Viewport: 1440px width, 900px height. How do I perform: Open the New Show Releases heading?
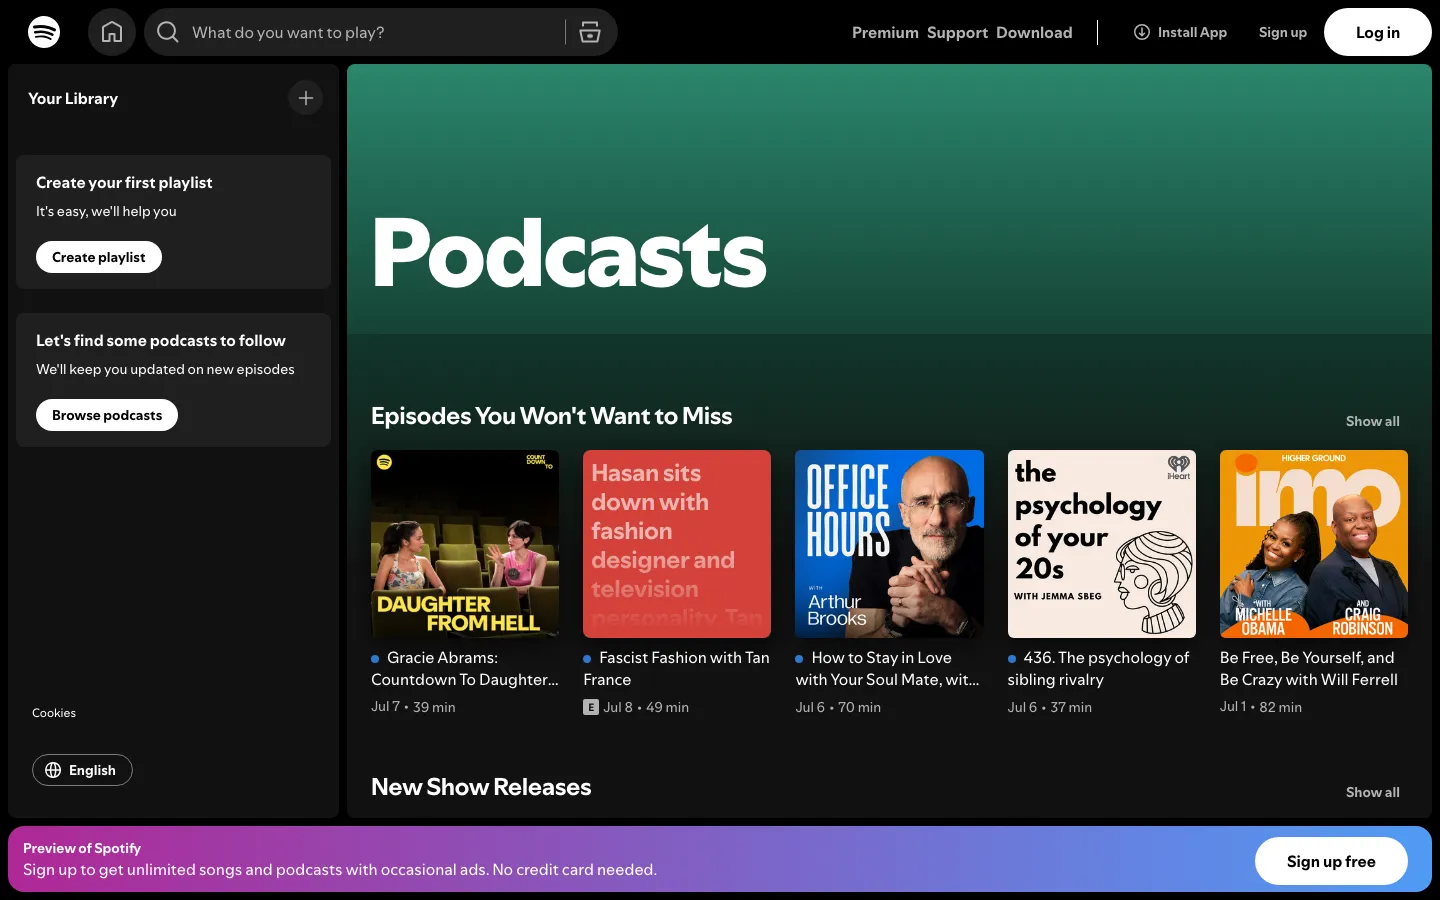(x=481, y=787)
